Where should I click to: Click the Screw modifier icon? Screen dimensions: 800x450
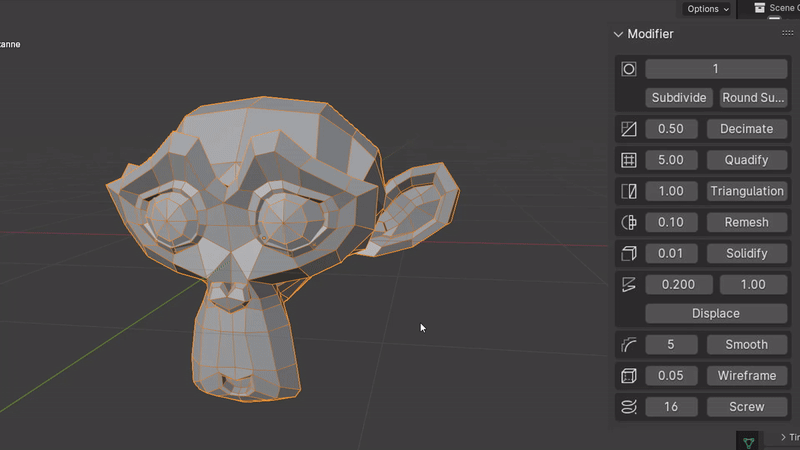coord(629,407)
